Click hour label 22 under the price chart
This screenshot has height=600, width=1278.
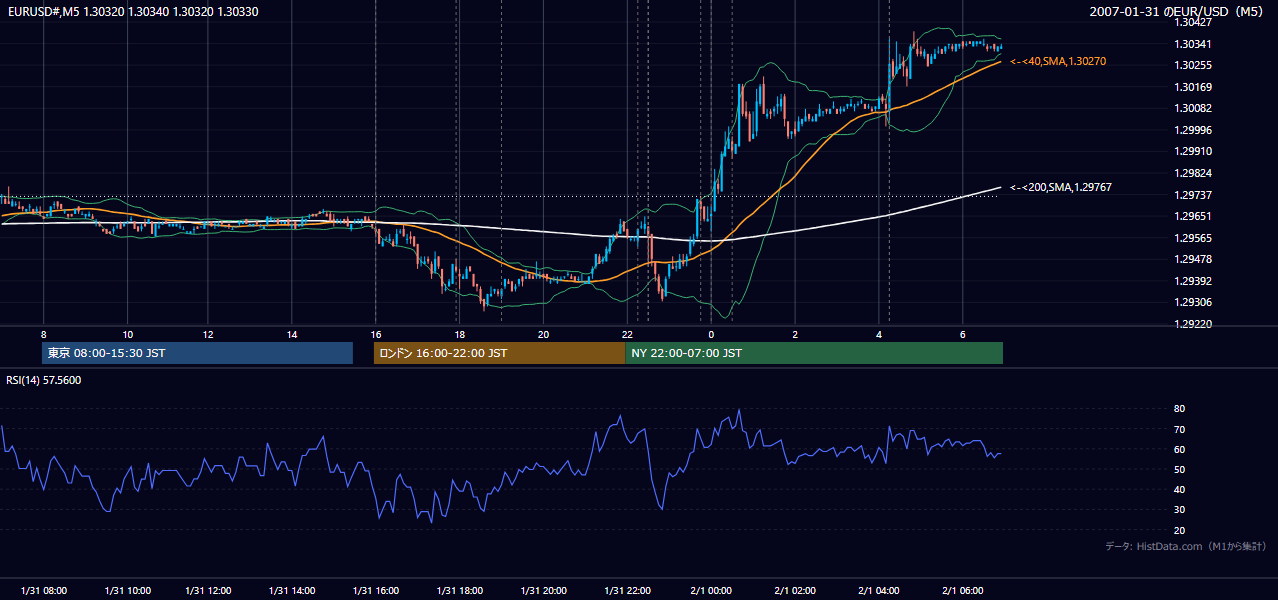pos(627,334)
